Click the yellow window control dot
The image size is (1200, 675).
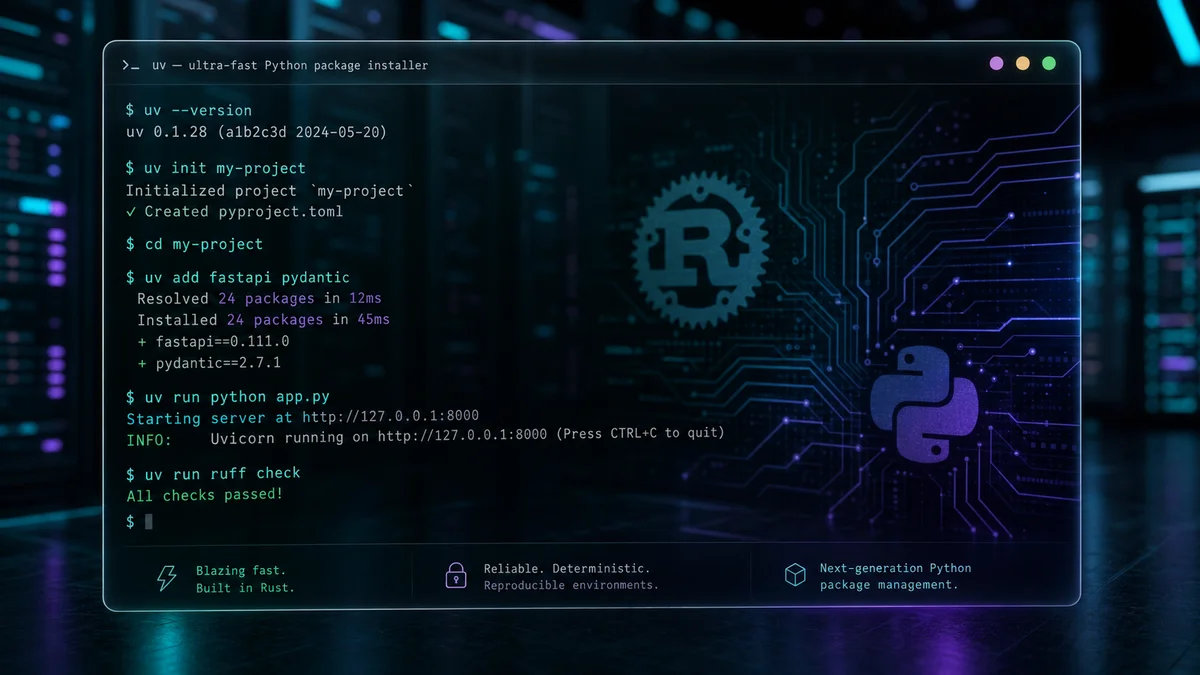point(1022,63)
